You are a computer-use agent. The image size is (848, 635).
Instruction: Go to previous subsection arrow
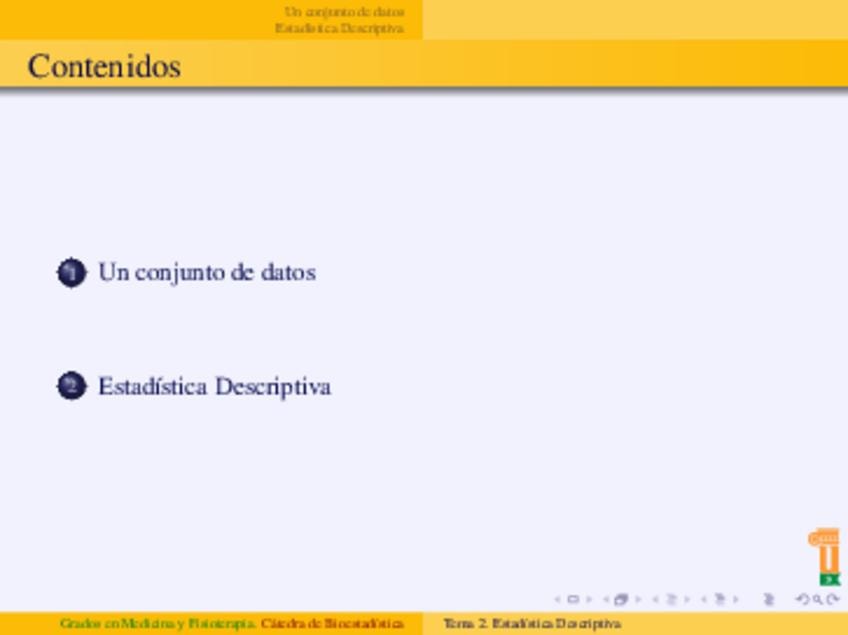[655, 599]
